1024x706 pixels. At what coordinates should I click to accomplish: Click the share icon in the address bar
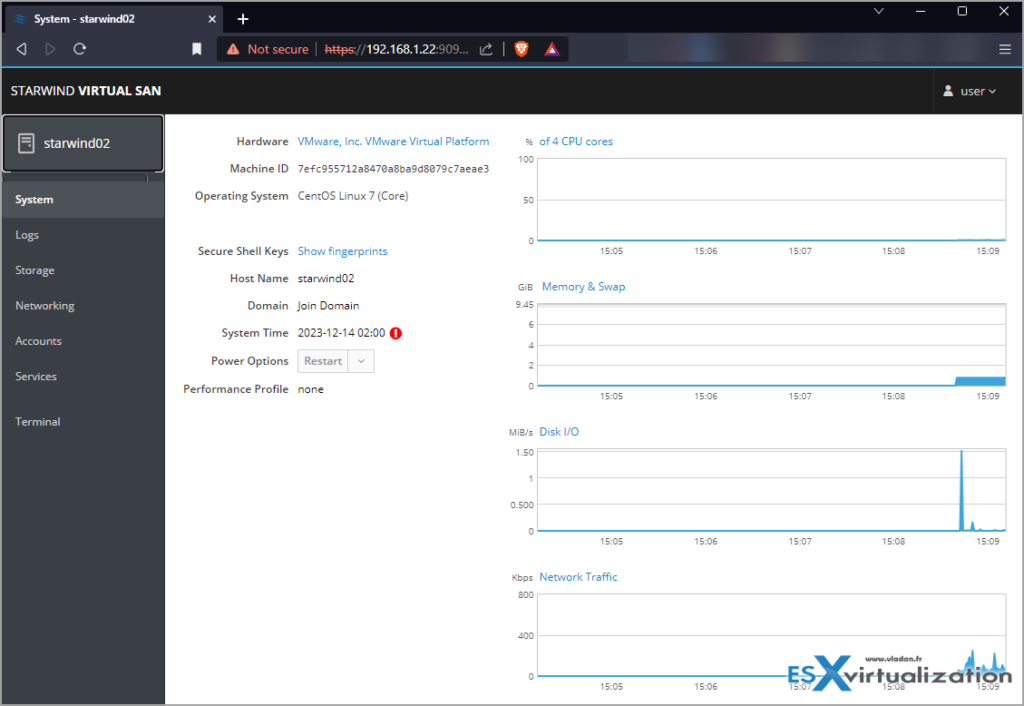pyautogui.click(x=485, y=48)
